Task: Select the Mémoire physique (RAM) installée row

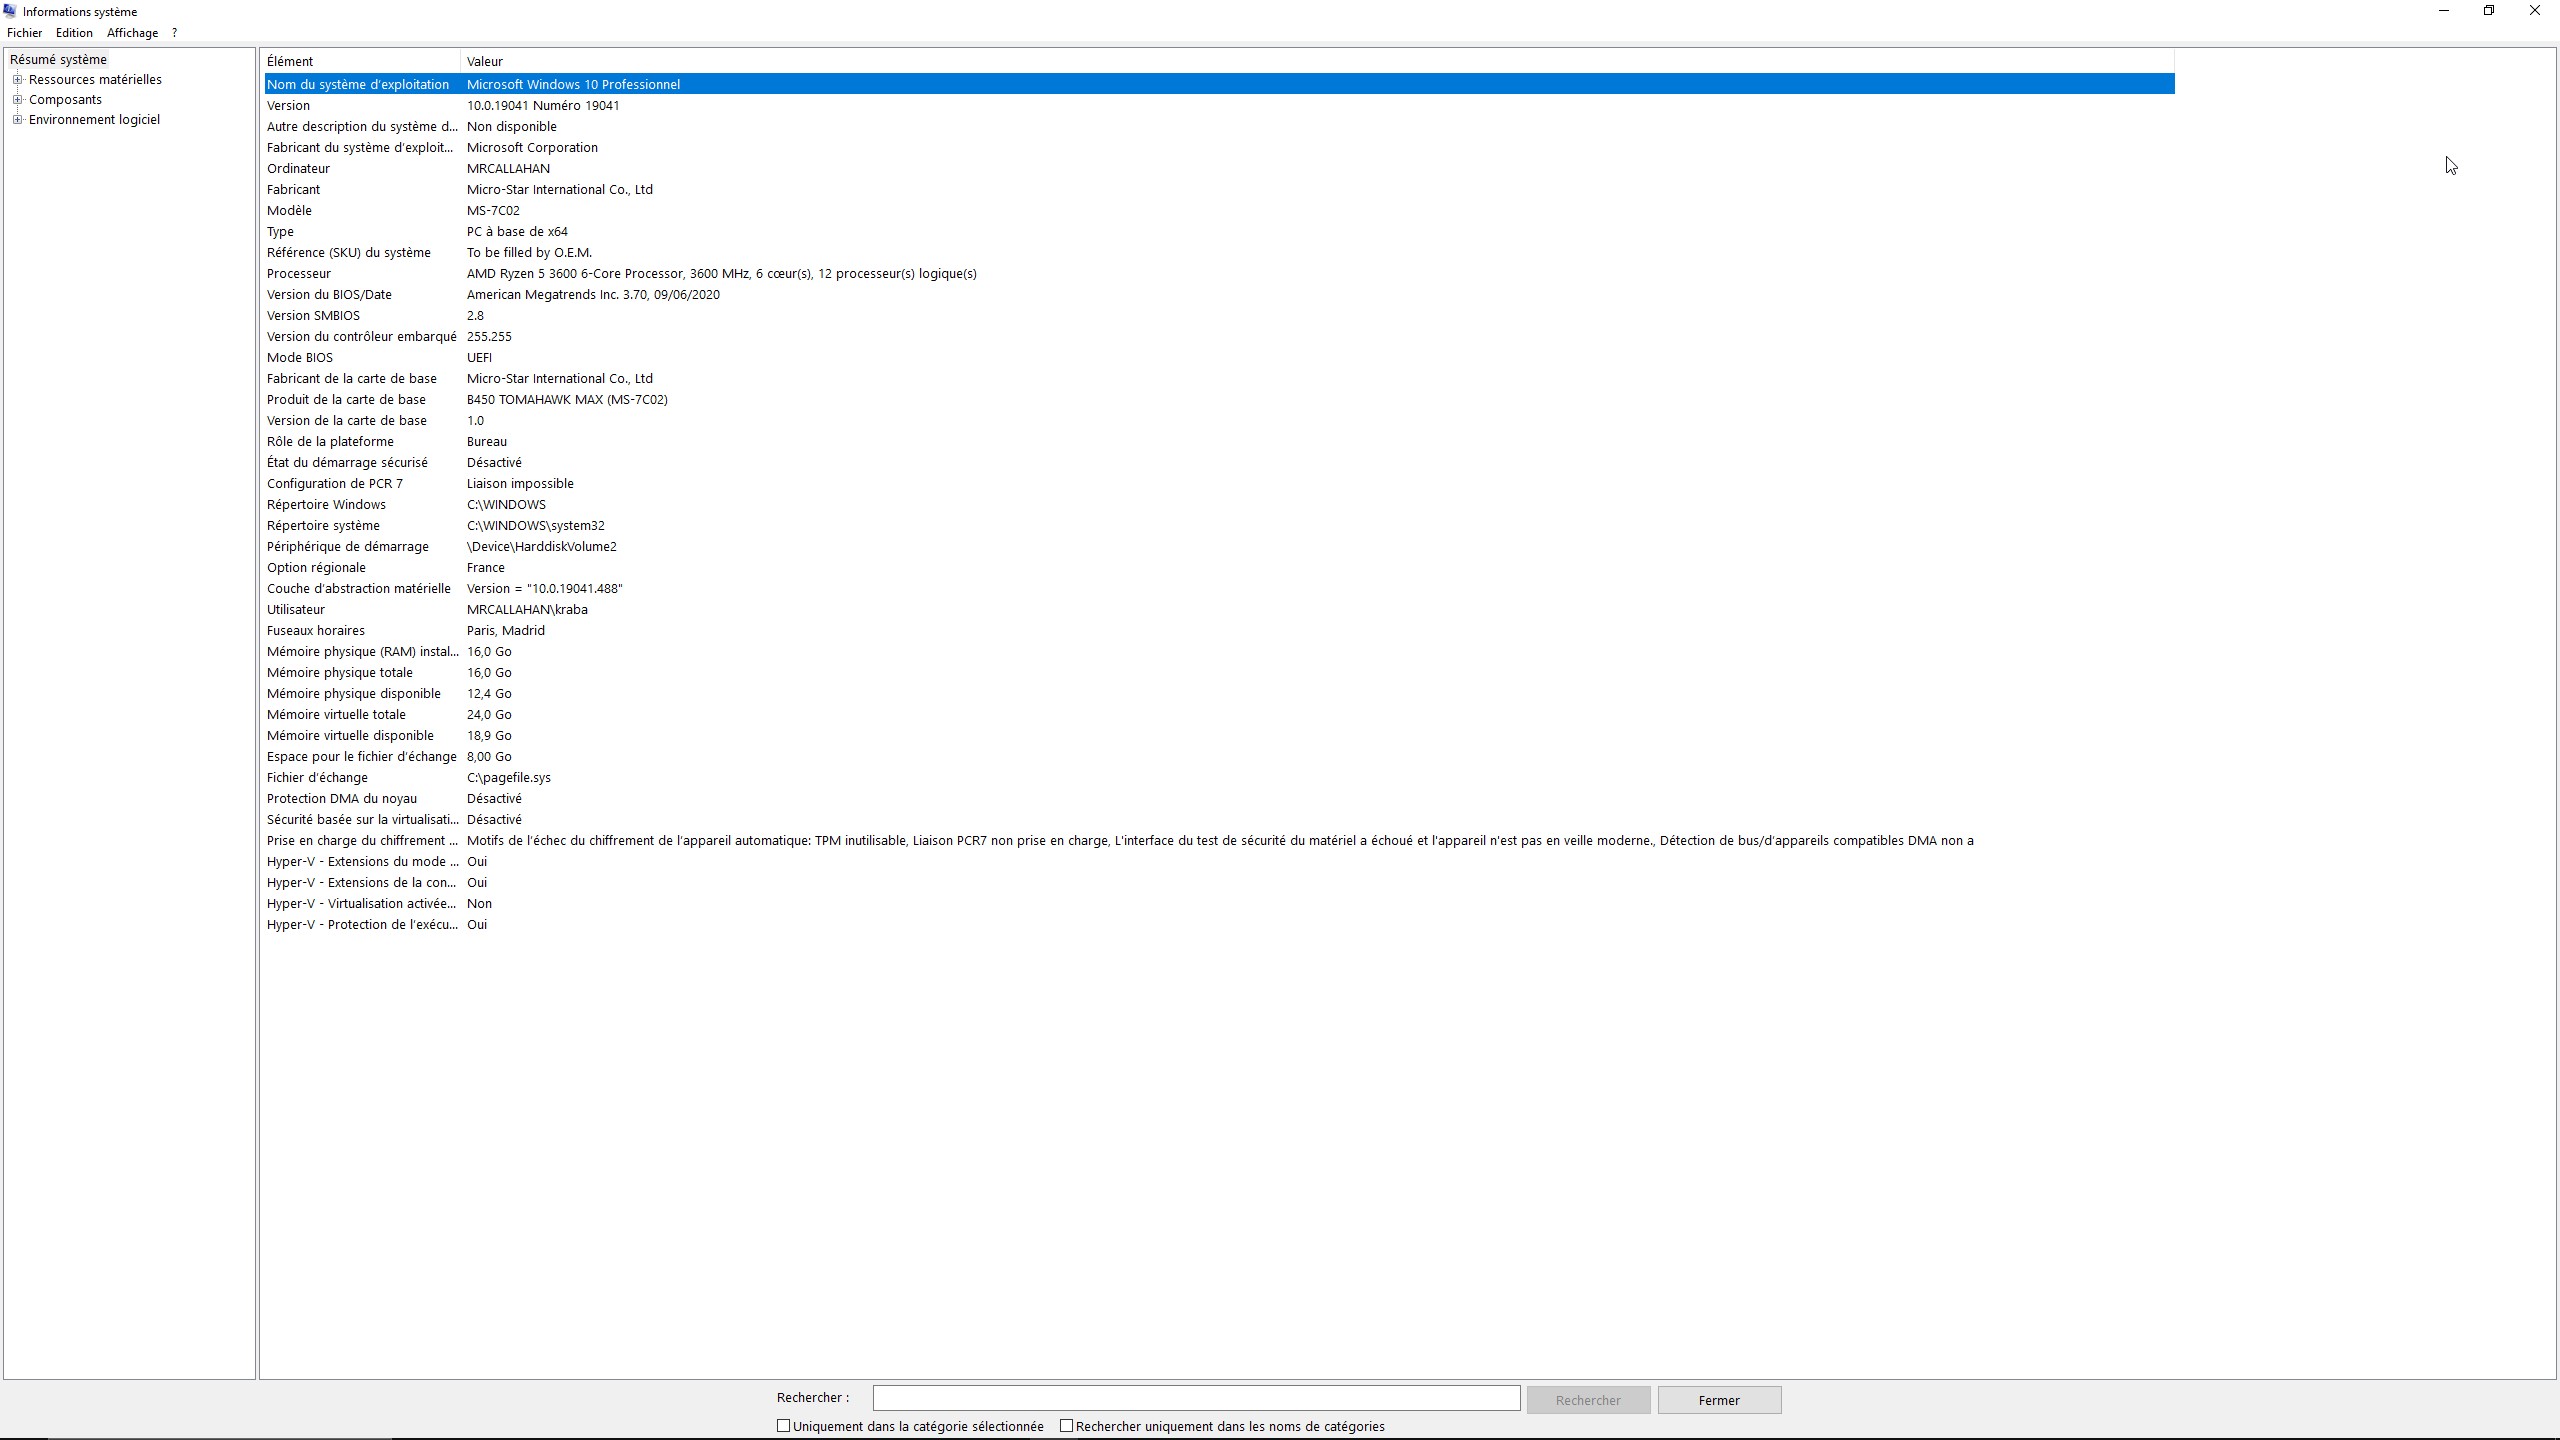Action: coord(1219,652)
